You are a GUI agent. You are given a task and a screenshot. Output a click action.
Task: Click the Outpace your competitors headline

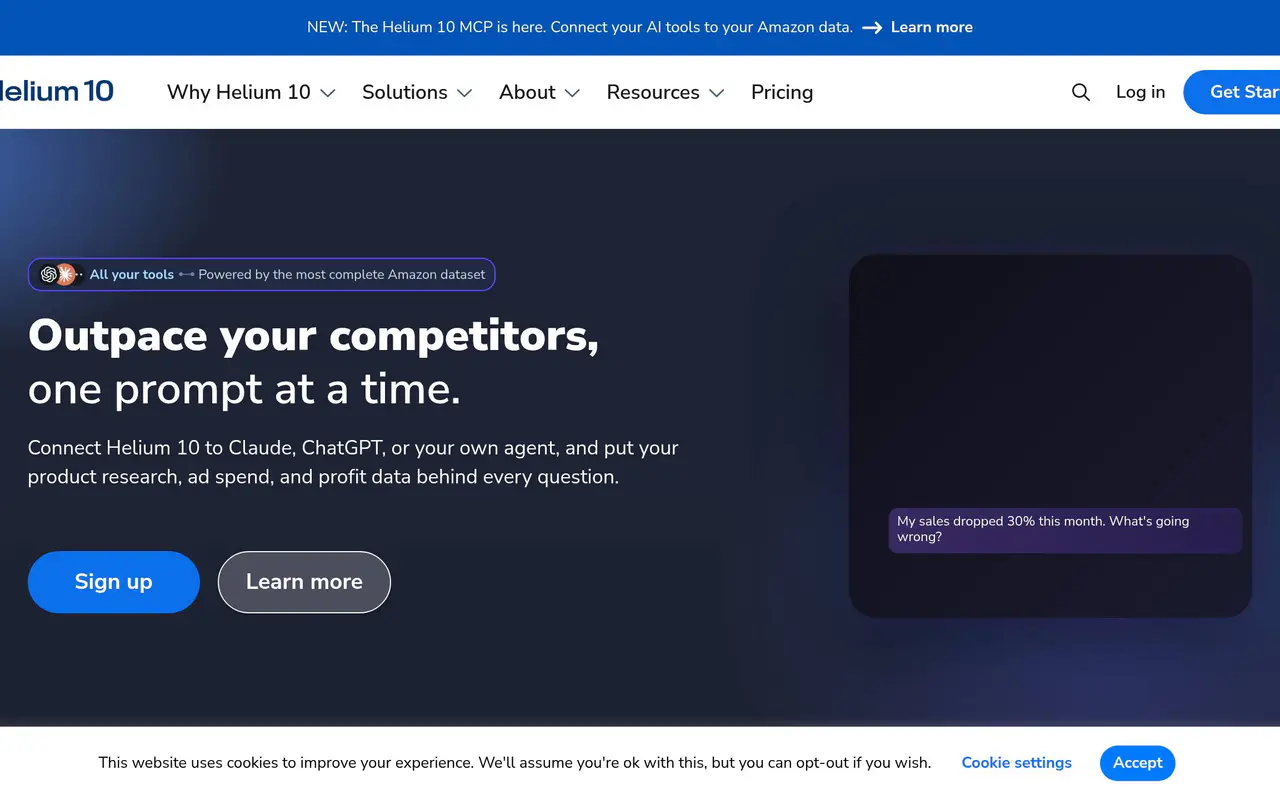click(314, 336)
